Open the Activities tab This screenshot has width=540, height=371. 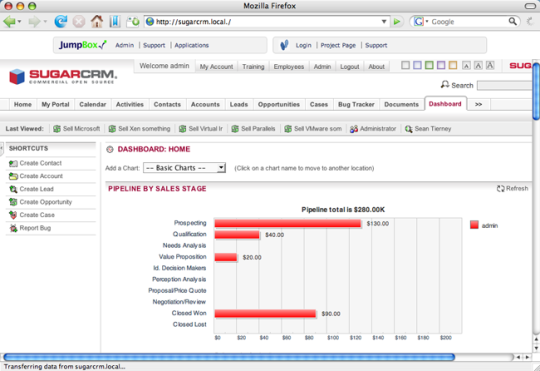(x=129, y=104)
